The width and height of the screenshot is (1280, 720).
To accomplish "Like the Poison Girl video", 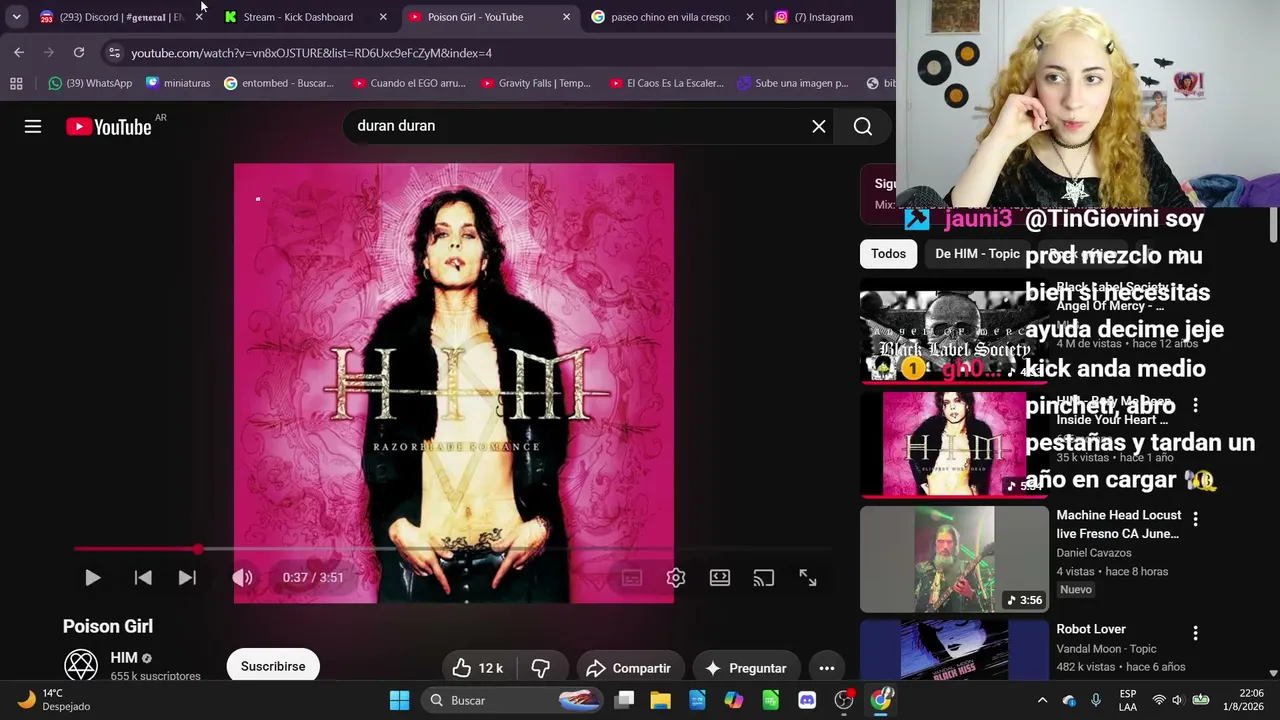I will click(477, 668).
